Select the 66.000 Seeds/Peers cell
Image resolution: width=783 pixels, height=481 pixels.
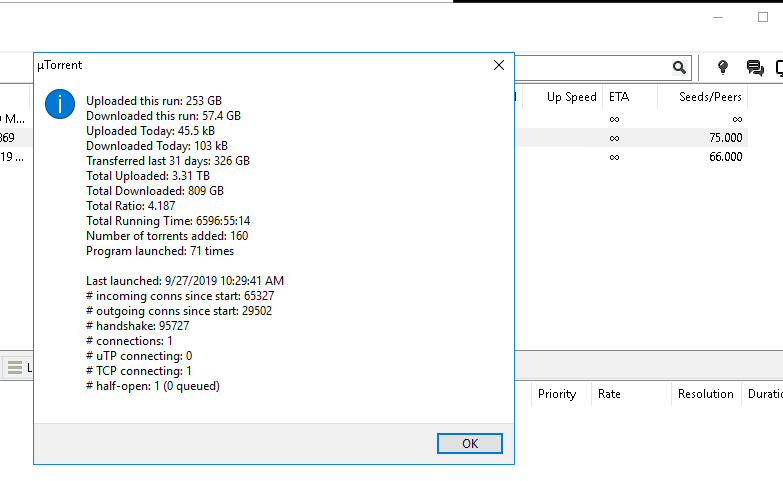tap(726, 157)
